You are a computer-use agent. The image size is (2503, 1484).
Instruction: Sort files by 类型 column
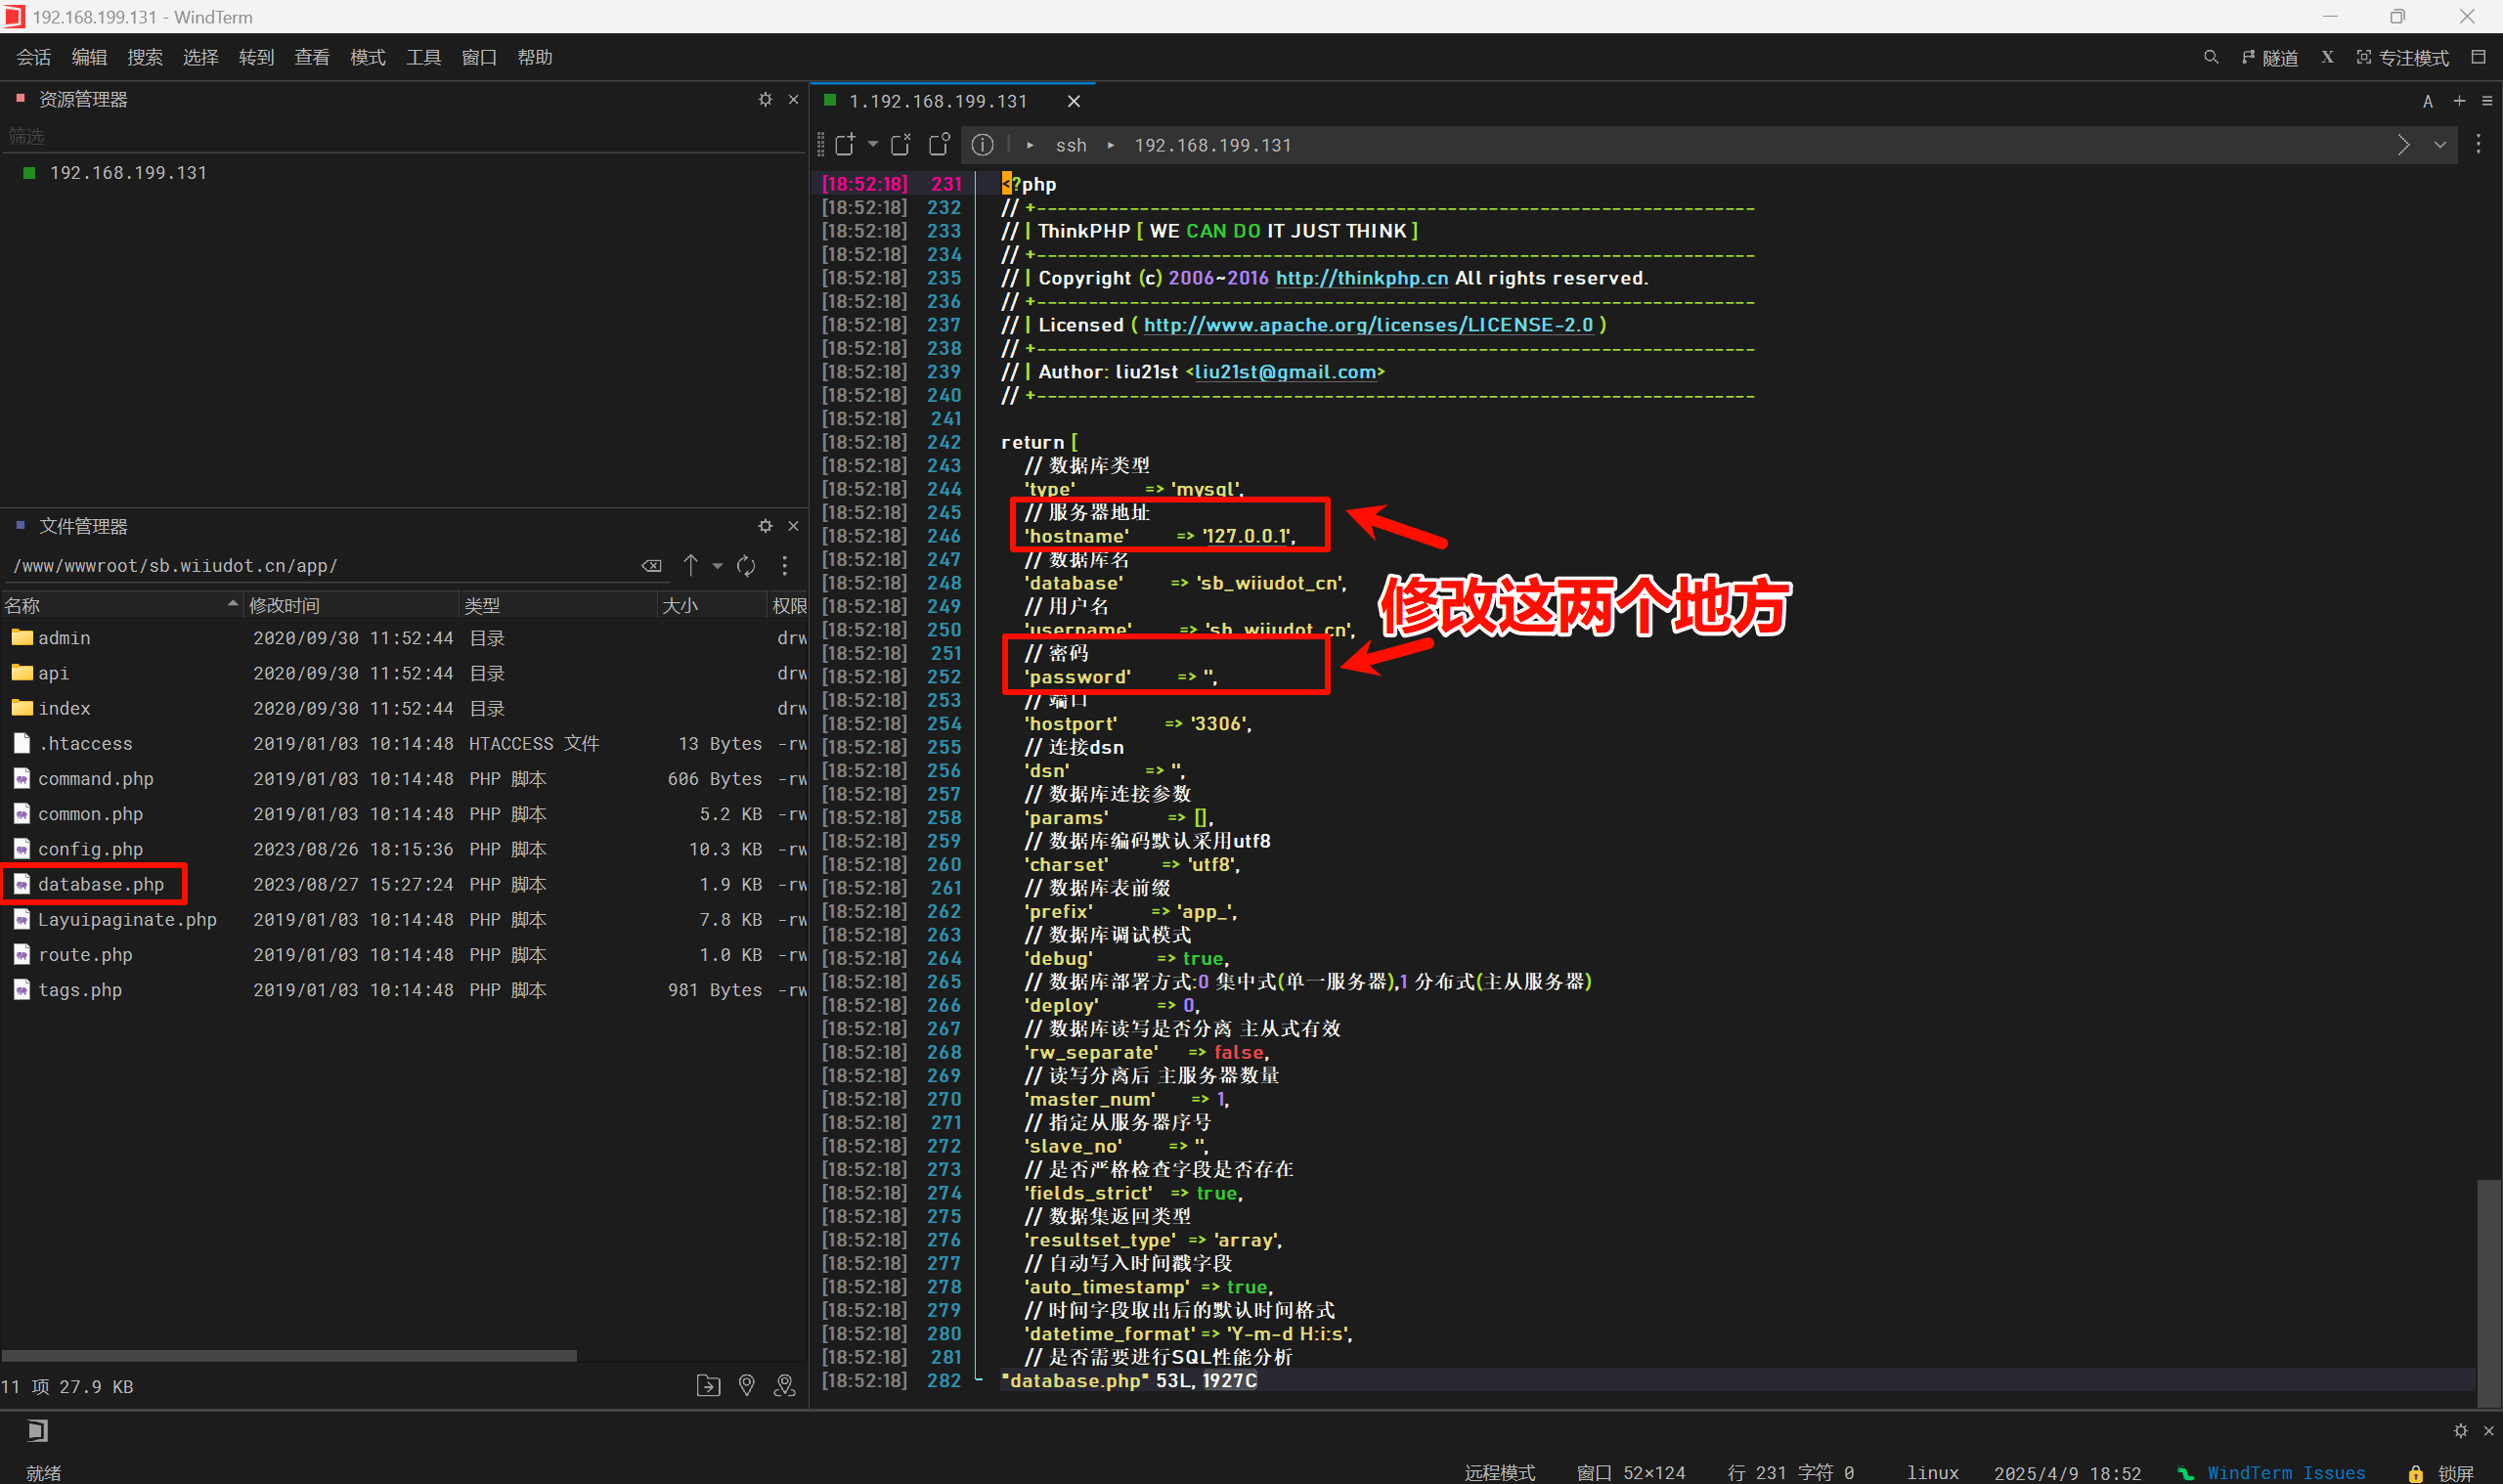click(558, 605)
